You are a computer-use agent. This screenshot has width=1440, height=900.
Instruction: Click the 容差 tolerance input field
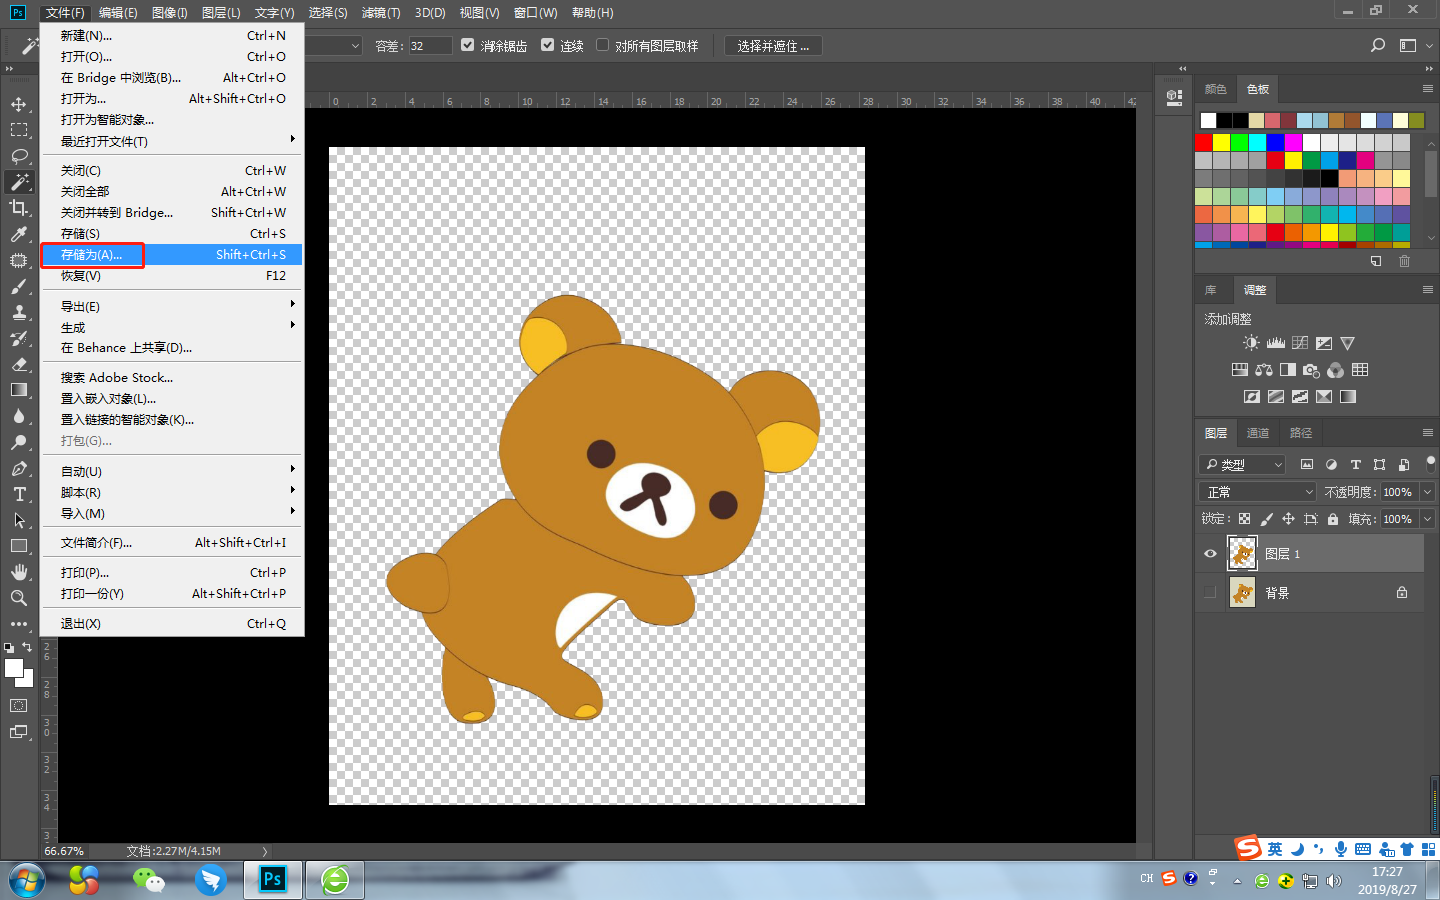point(430,45)
